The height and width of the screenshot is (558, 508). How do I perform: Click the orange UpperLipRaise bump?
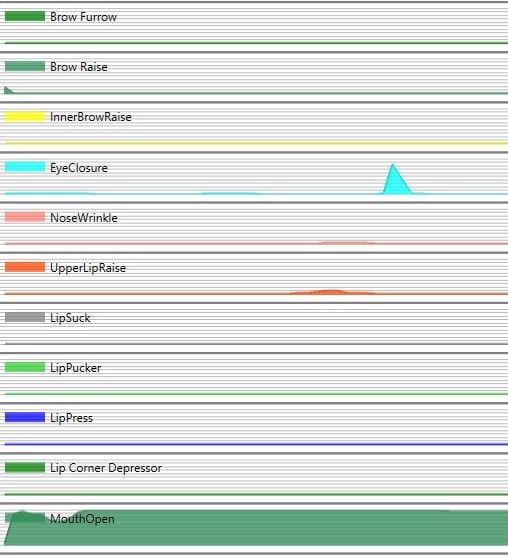pyautogui.click(x=331, y=292)
